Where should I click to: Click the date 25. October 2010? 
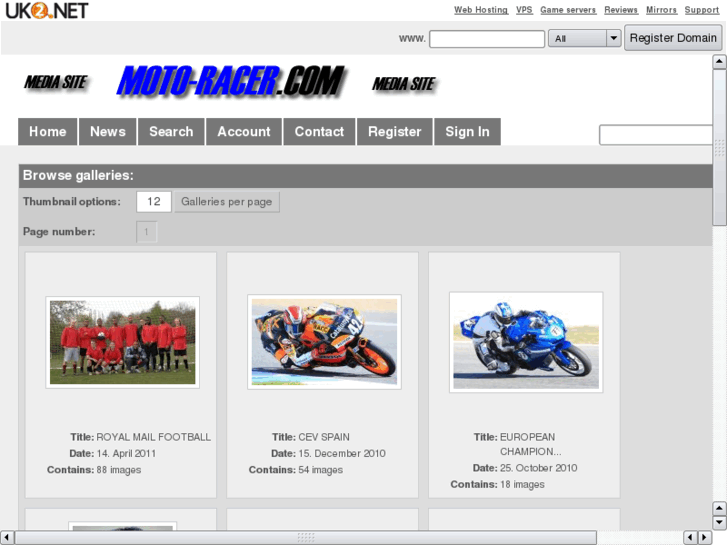pos(539,468)
